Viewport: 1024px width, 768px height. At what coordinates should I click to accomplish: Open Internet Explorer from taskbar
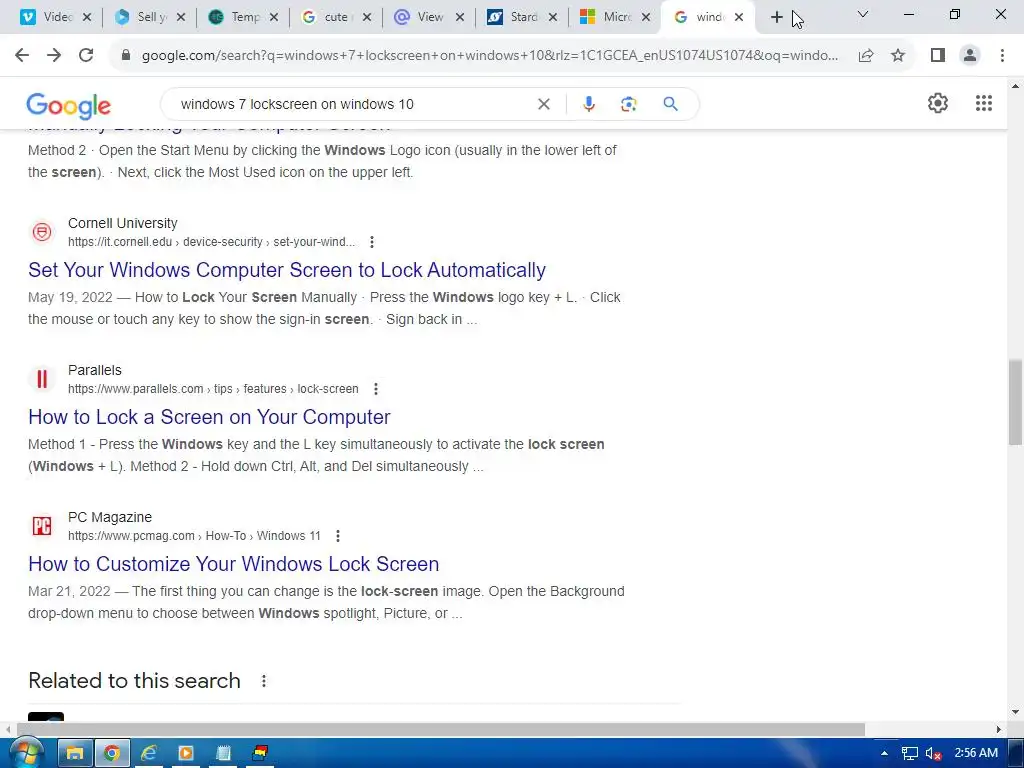(149, 753)
